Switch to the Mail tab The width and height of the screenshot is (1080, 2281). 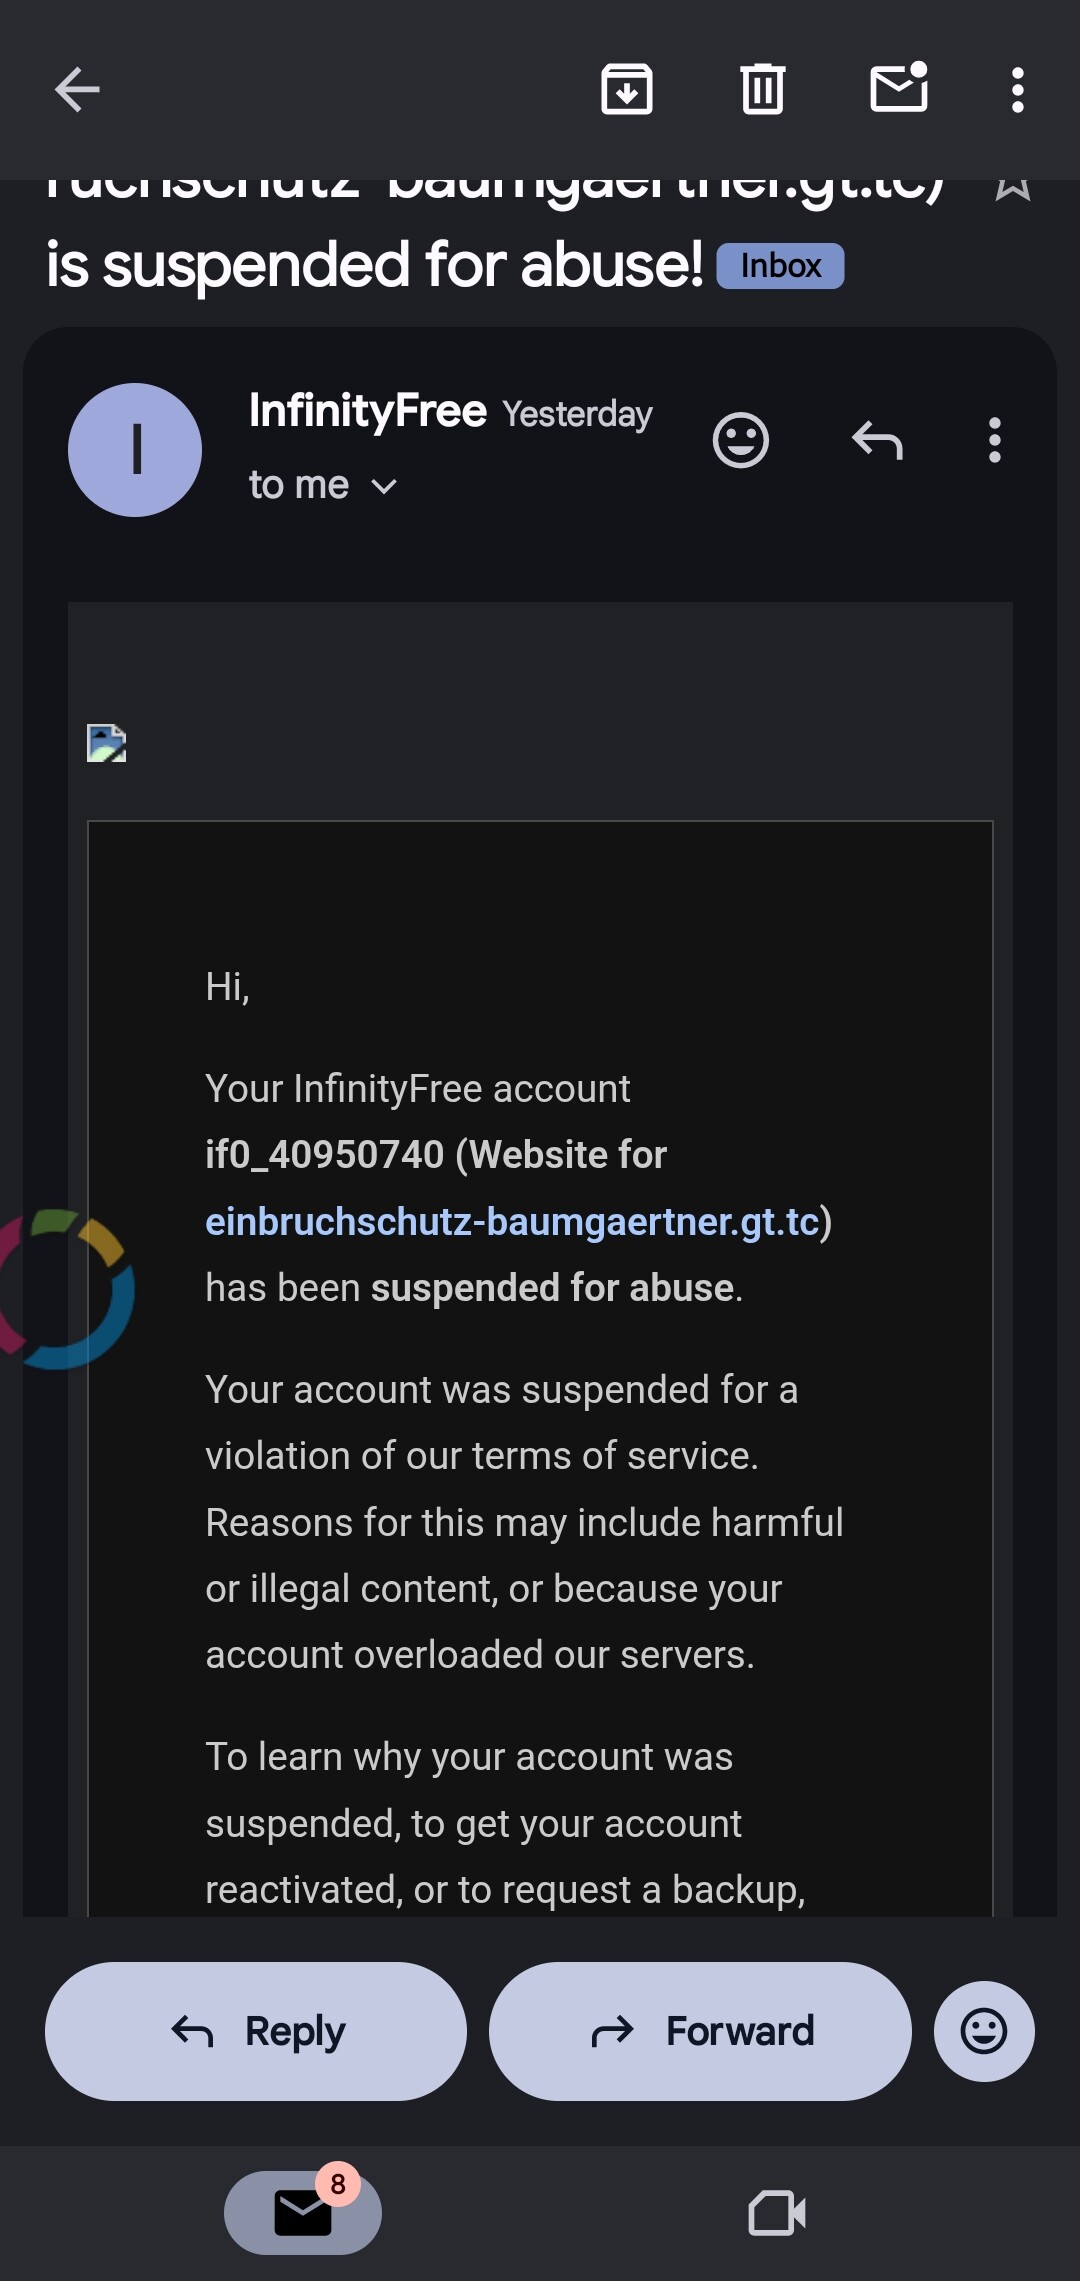click(302, 2212)
